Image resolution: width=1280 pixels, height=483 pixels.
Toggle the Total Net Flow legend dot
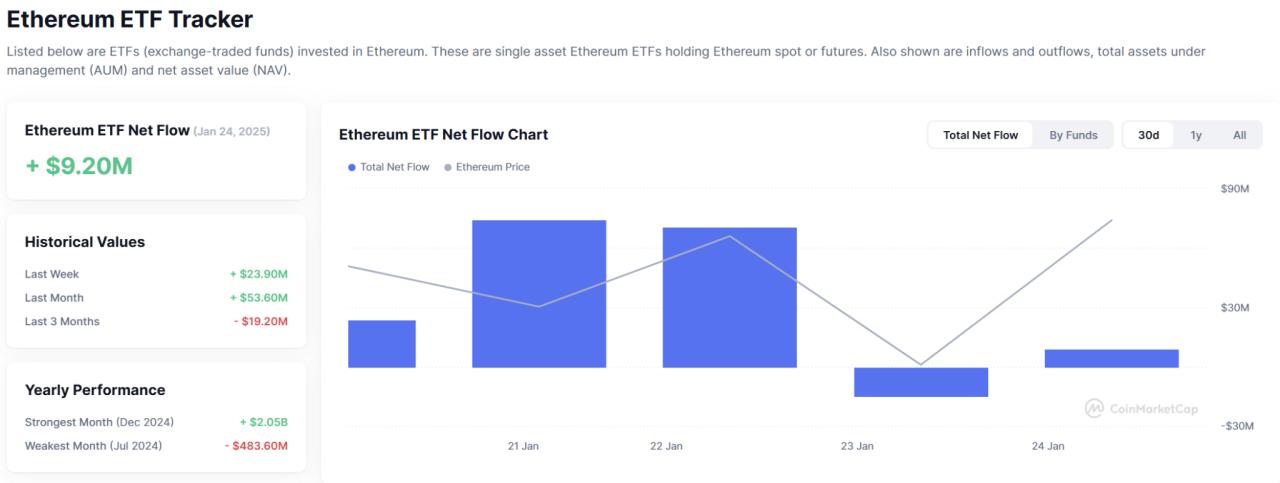point(352,167)
